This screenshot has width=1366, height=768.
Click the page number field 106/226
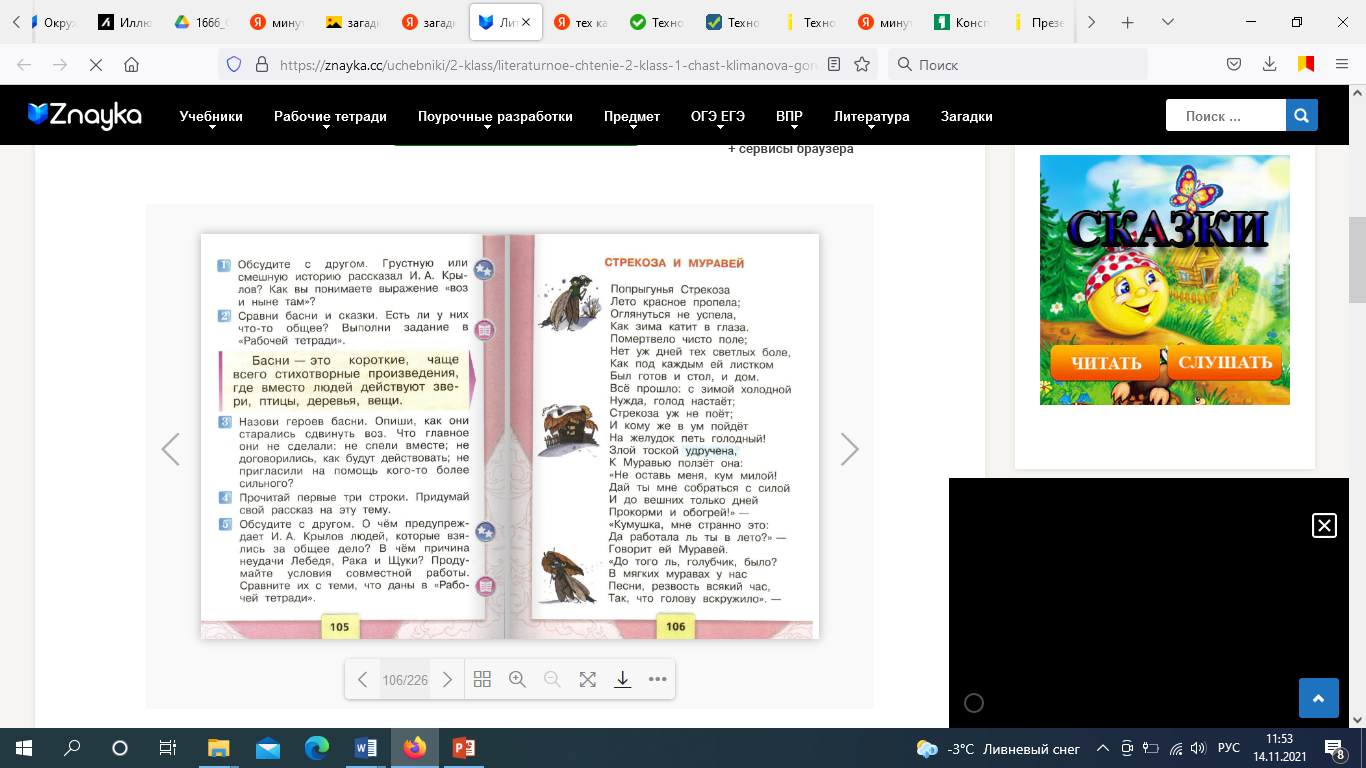tap(405, 680)
